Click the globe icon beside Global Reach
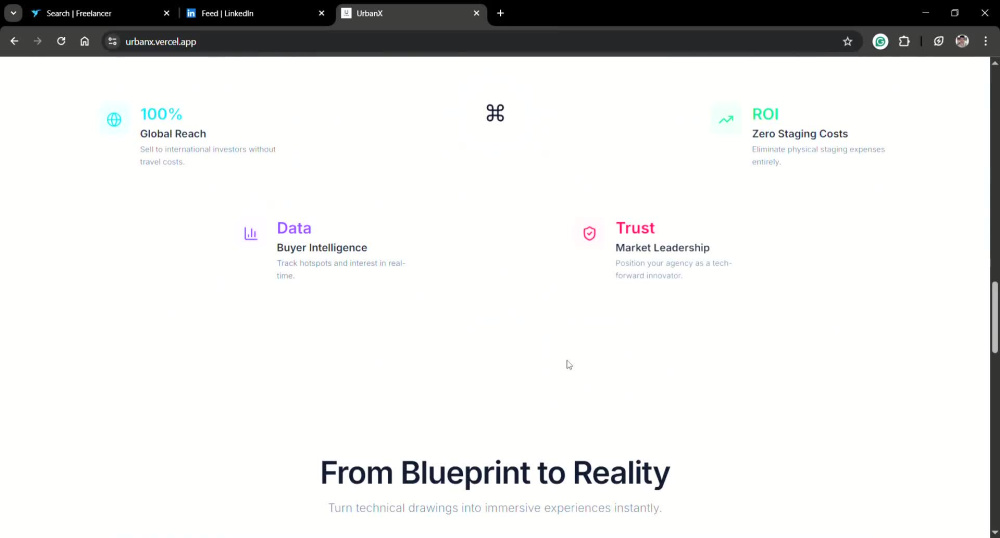This screenshot has width=1000, height=538. [x=114, y=119]
